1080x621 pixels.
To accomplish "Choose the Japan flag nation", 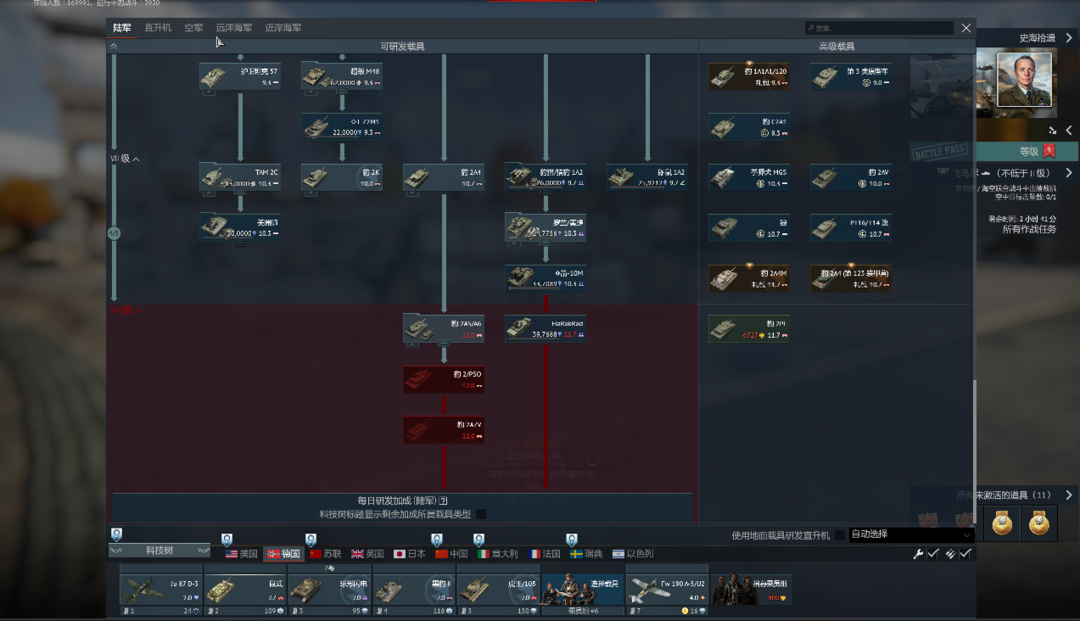I will pos(409,554).
